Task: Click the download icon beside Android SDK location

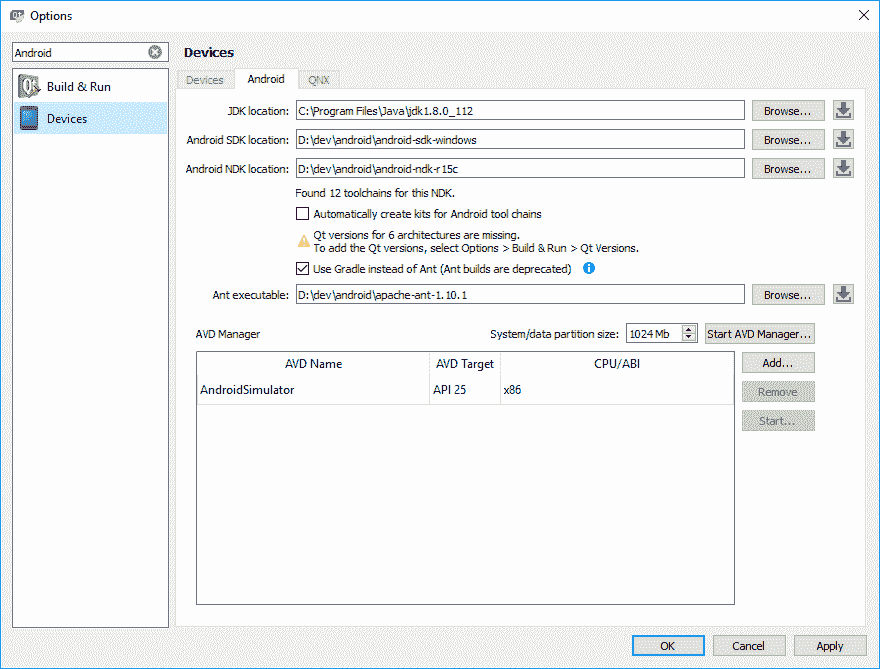Action: click(x=843, y=140)
